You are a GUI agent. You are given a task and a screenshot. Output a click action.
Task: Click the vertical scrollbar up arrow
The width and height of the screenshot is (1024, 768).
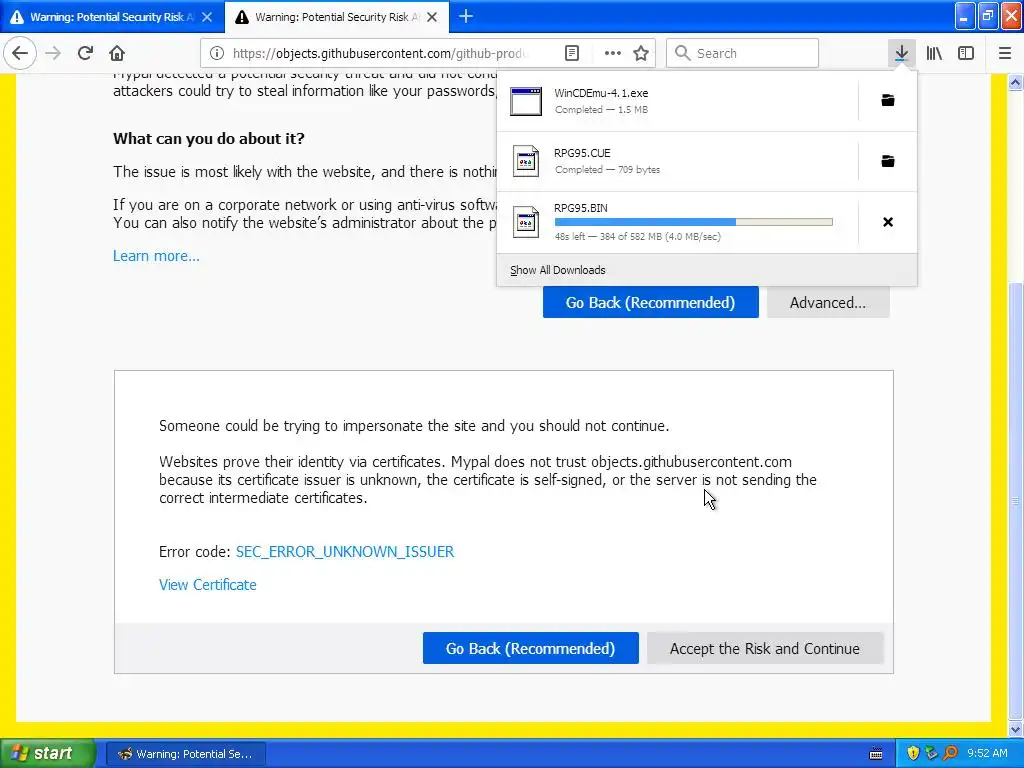1016,82
